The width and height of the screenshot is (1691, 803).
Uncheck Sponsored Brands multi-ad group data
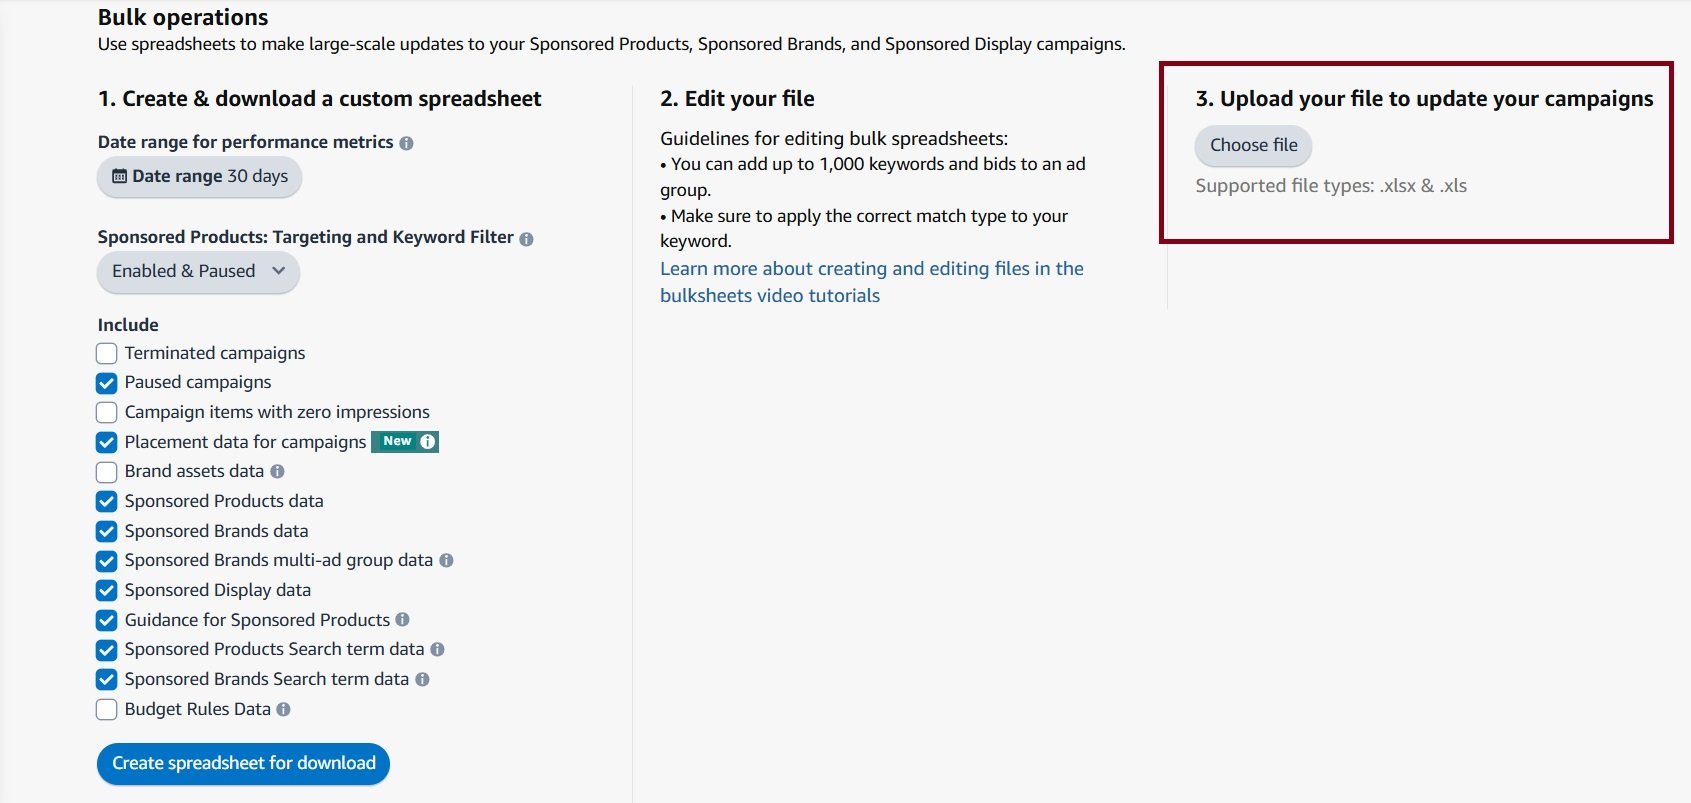coord(106,560)
